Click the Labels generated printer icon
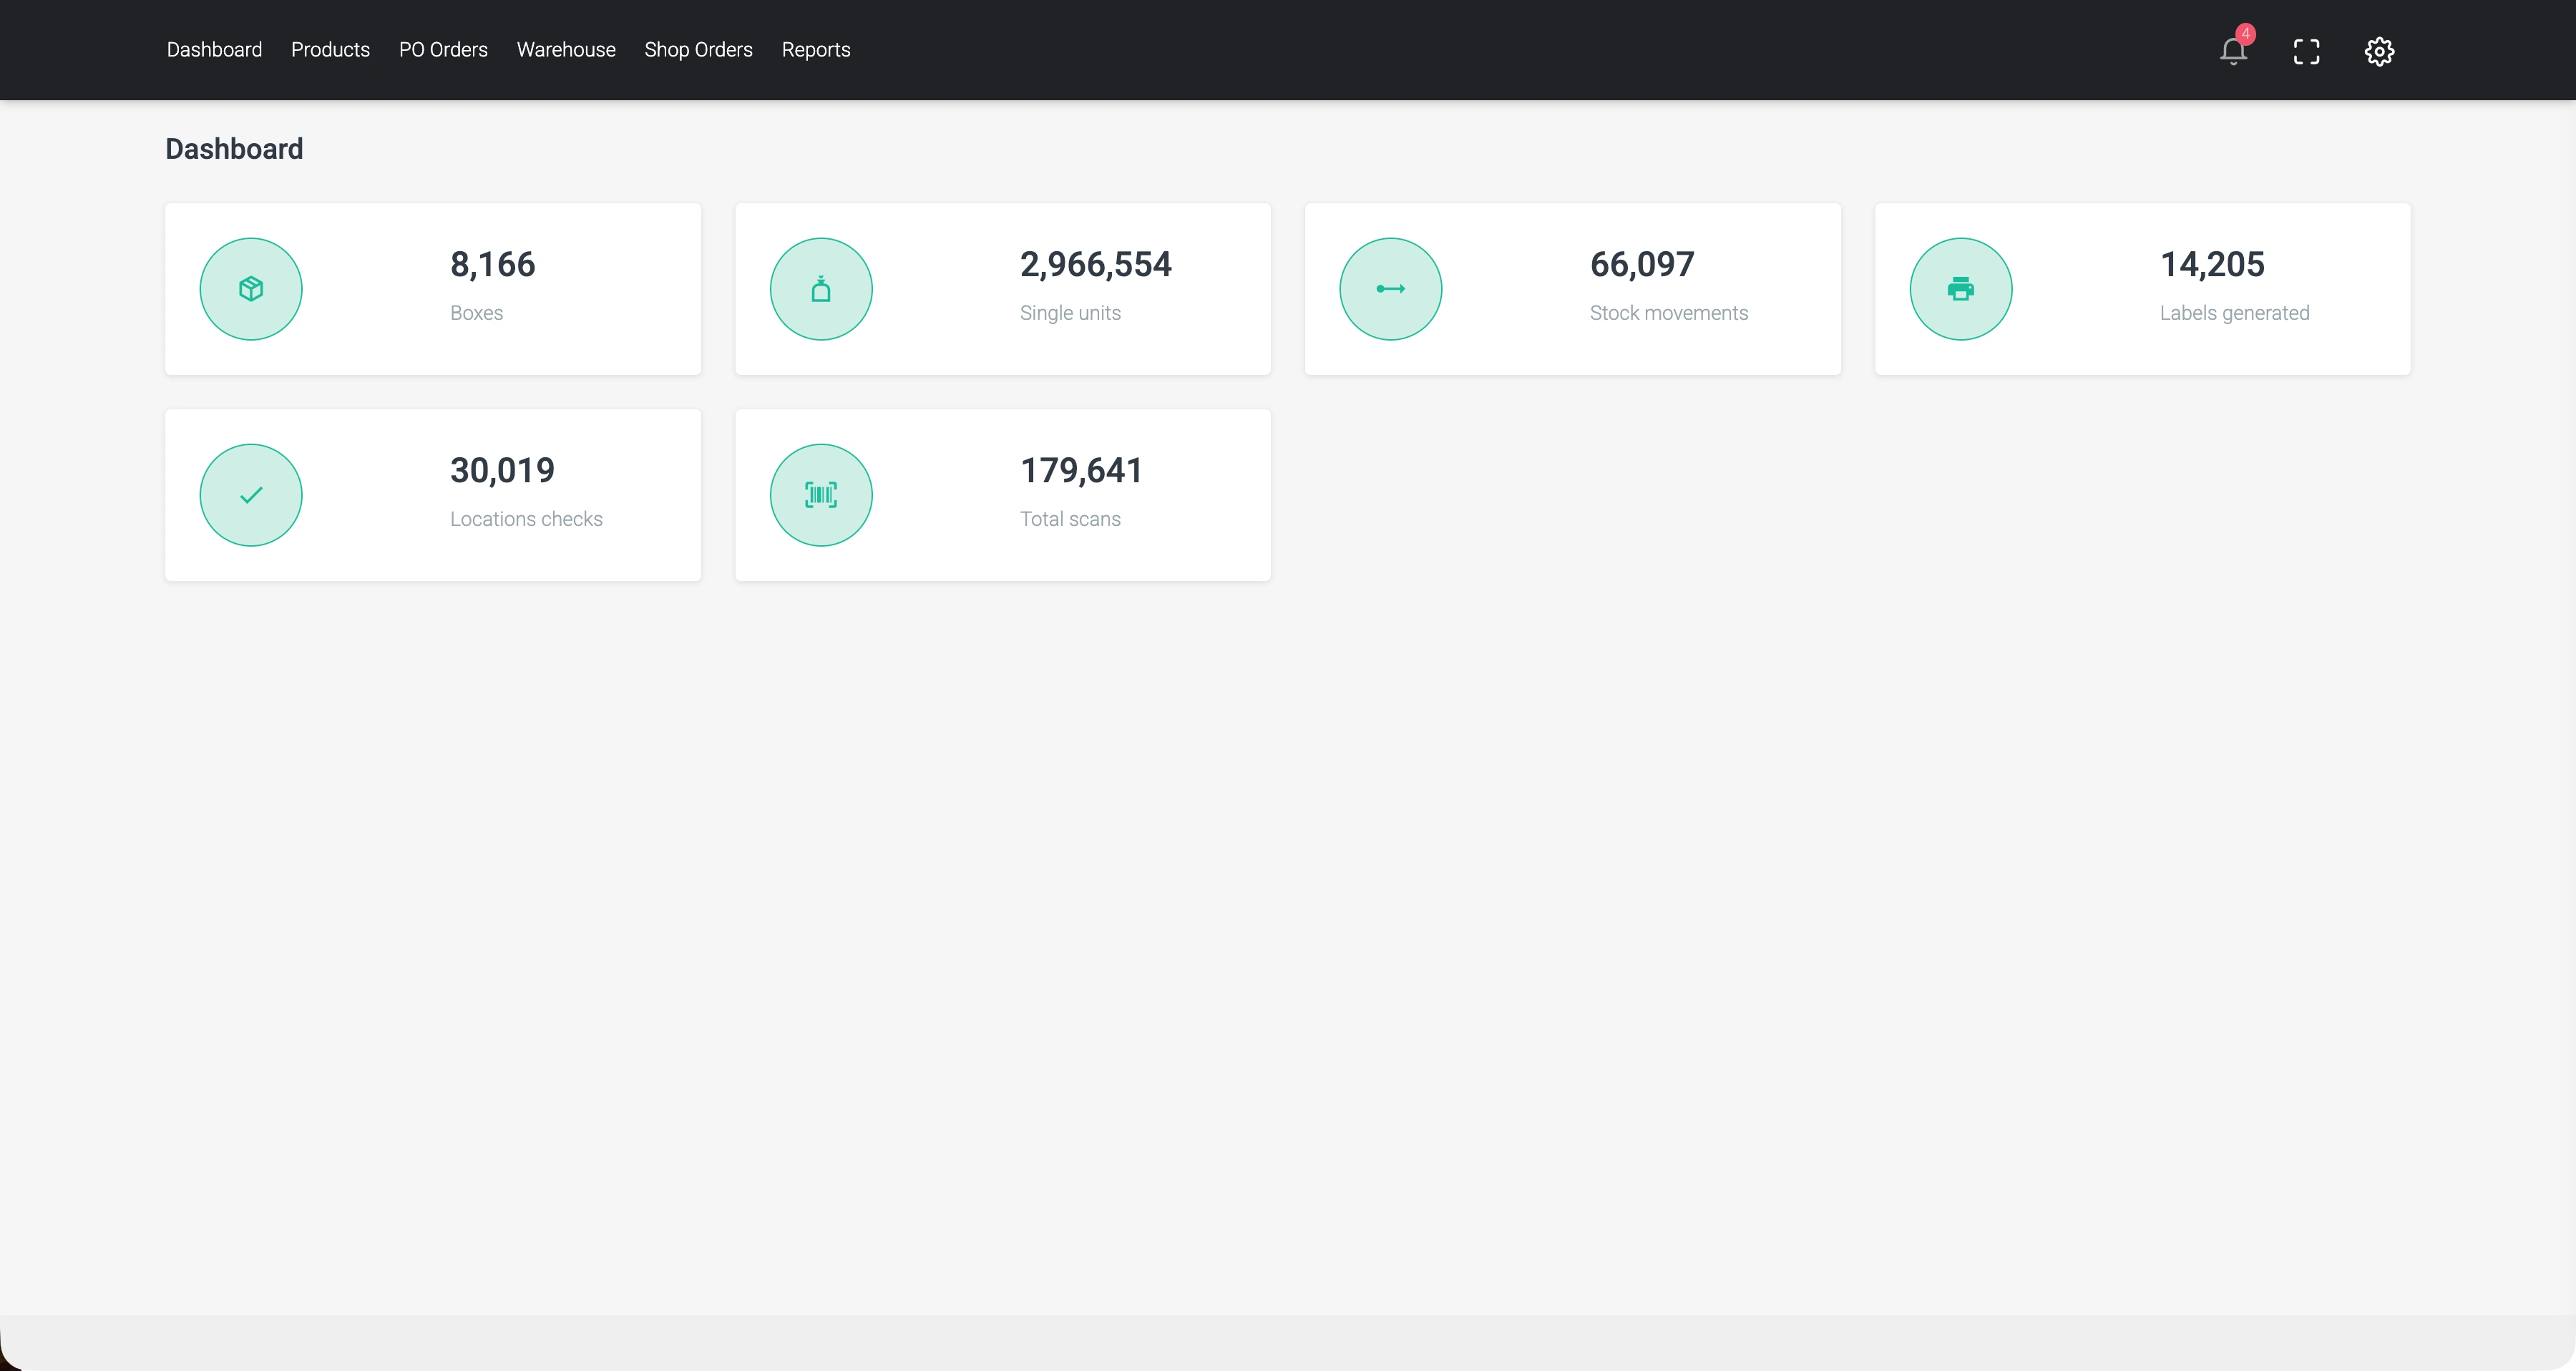 [x=1961, y=289]
